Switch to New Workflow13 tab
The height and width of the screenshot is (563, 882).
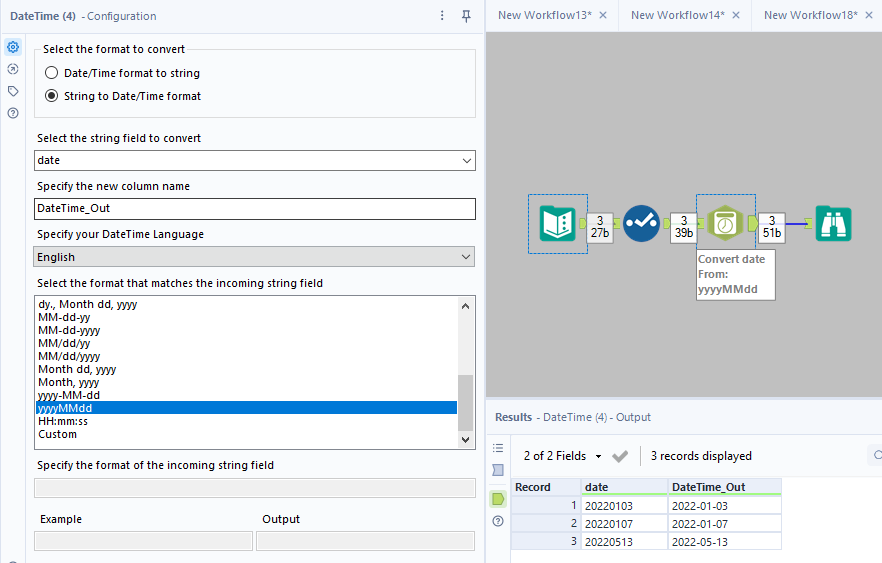pyautogui.click(x=544, y=15)
